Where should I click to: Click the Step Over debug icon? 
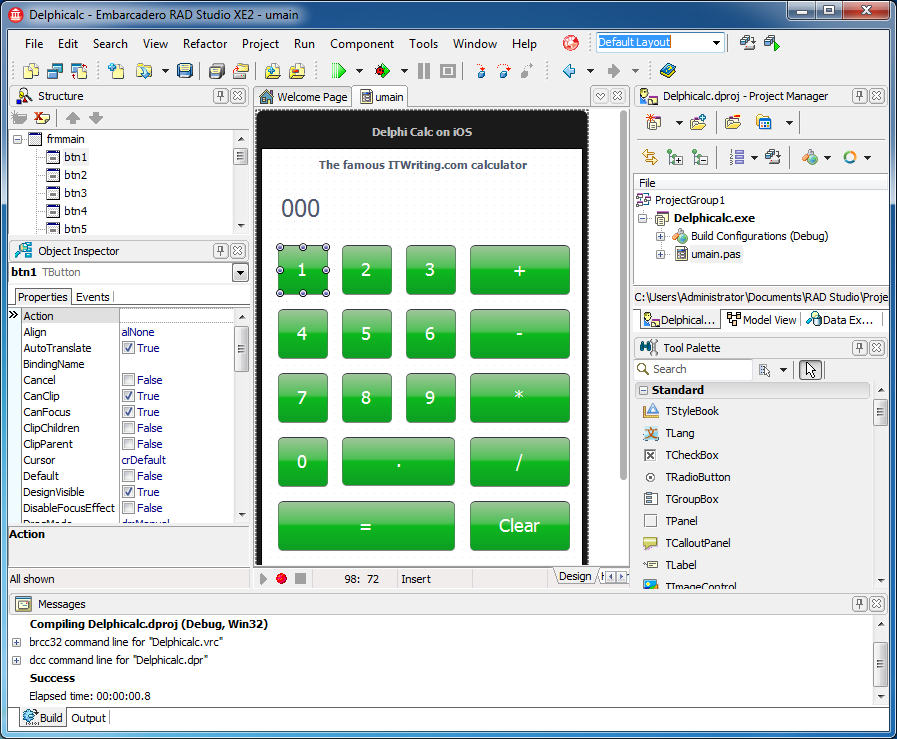504,71
